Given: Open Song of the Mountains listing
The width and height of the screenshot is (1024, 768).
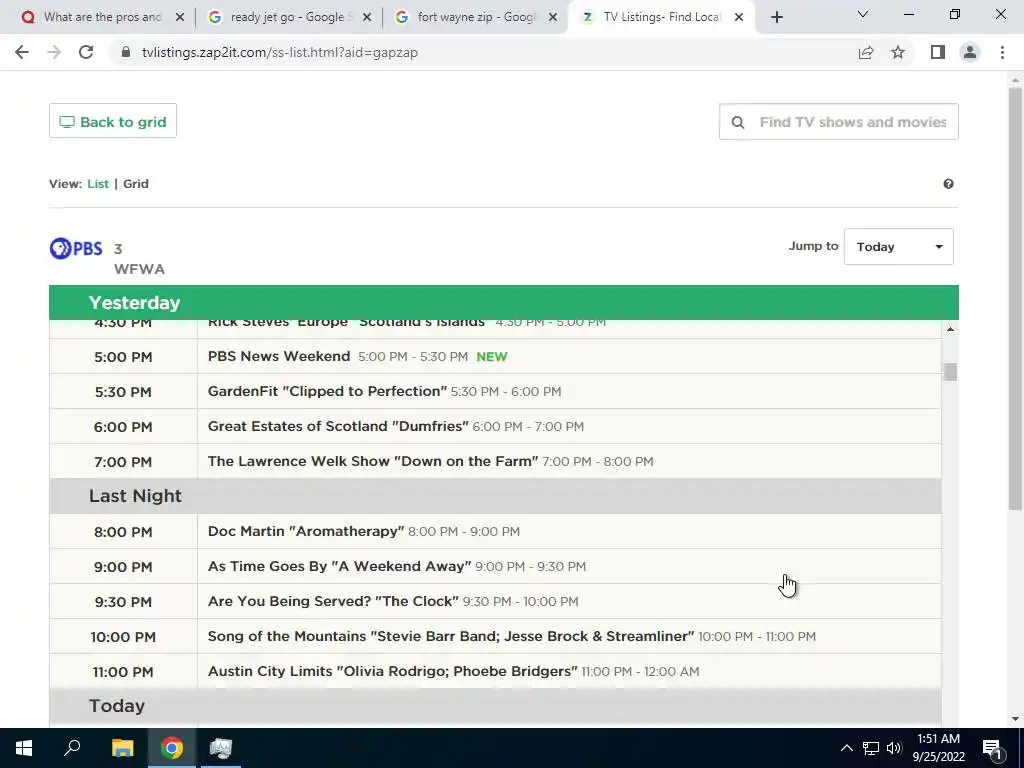Looking at the screenshot, I should coord(451,636).
